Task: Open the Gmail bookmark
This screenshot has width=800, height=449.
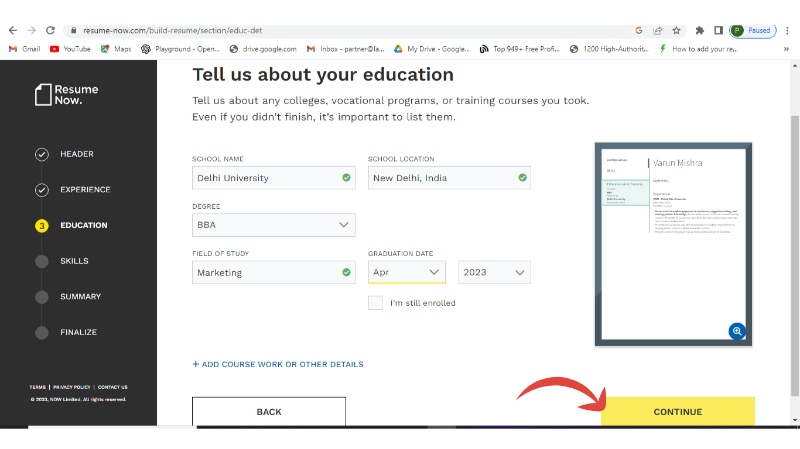Action: point(24,48)
